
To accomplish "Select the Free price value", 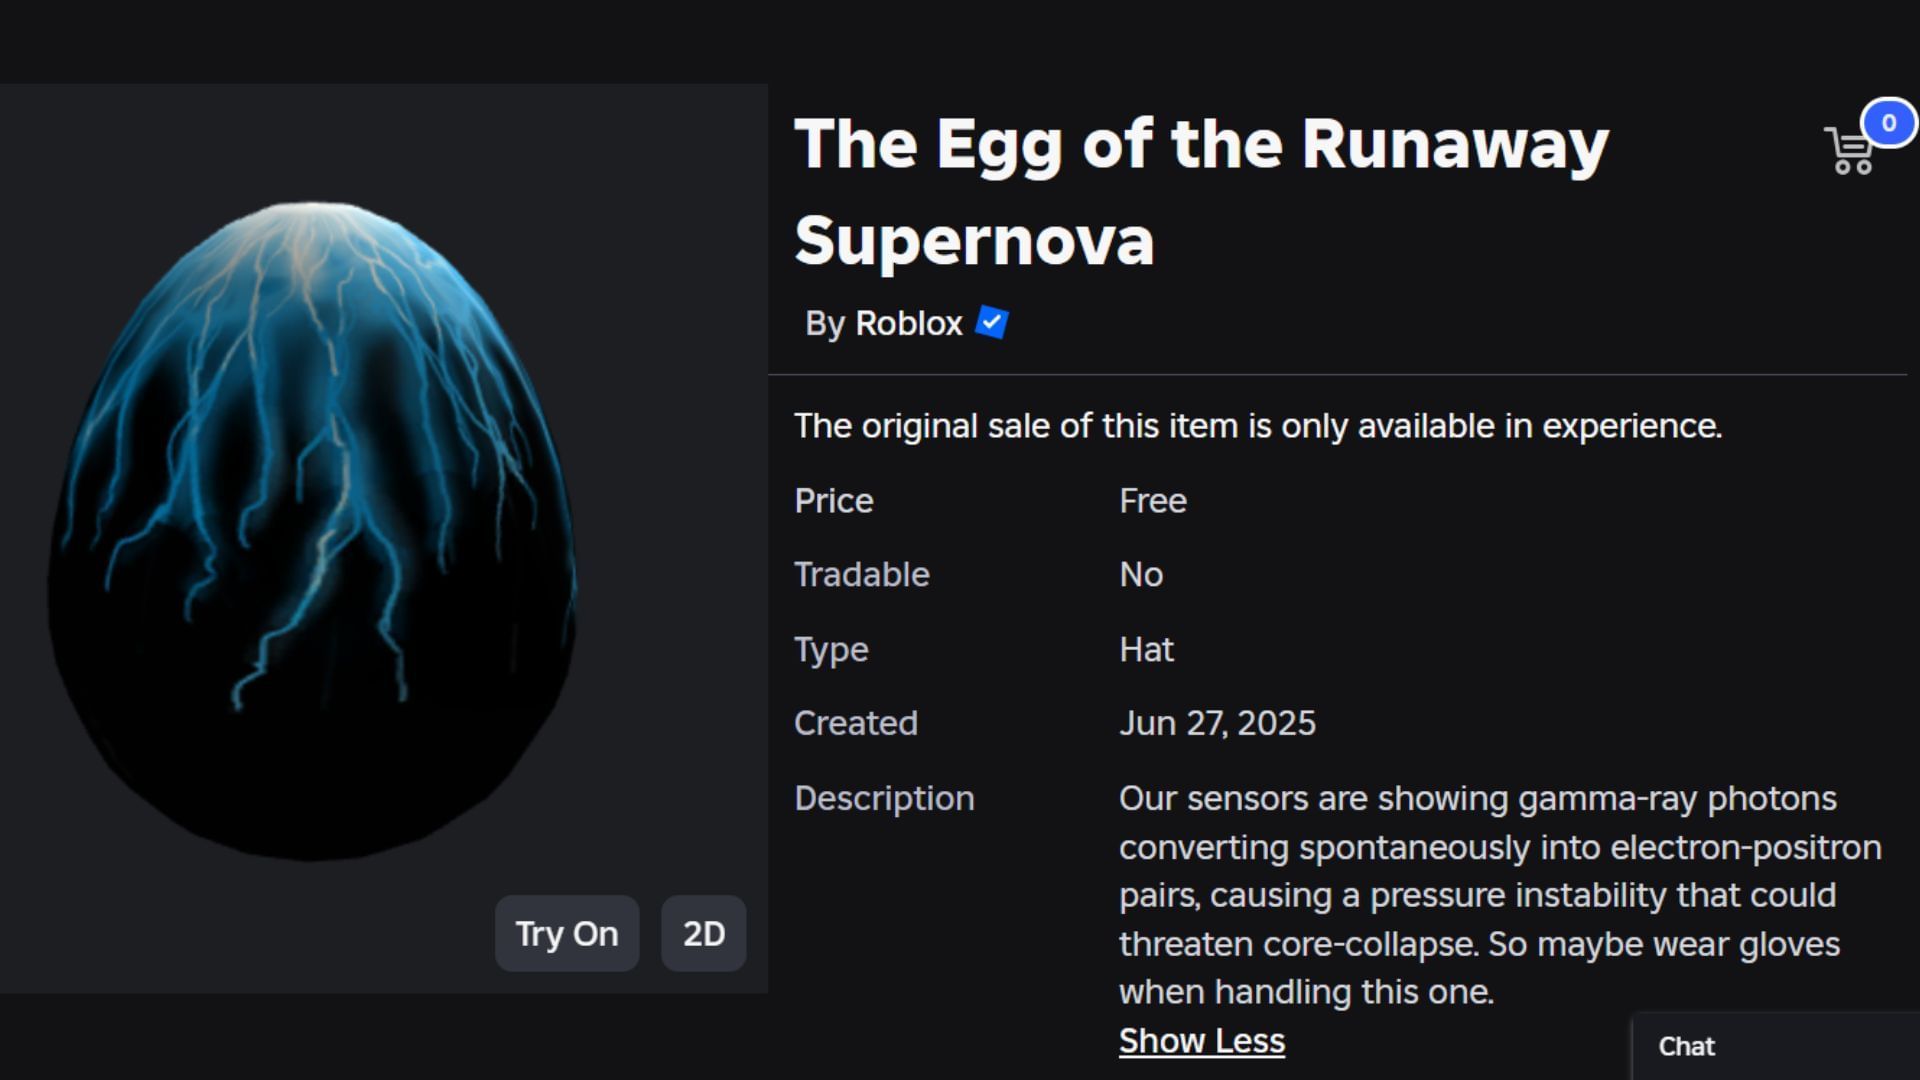I will point(1152,500).
